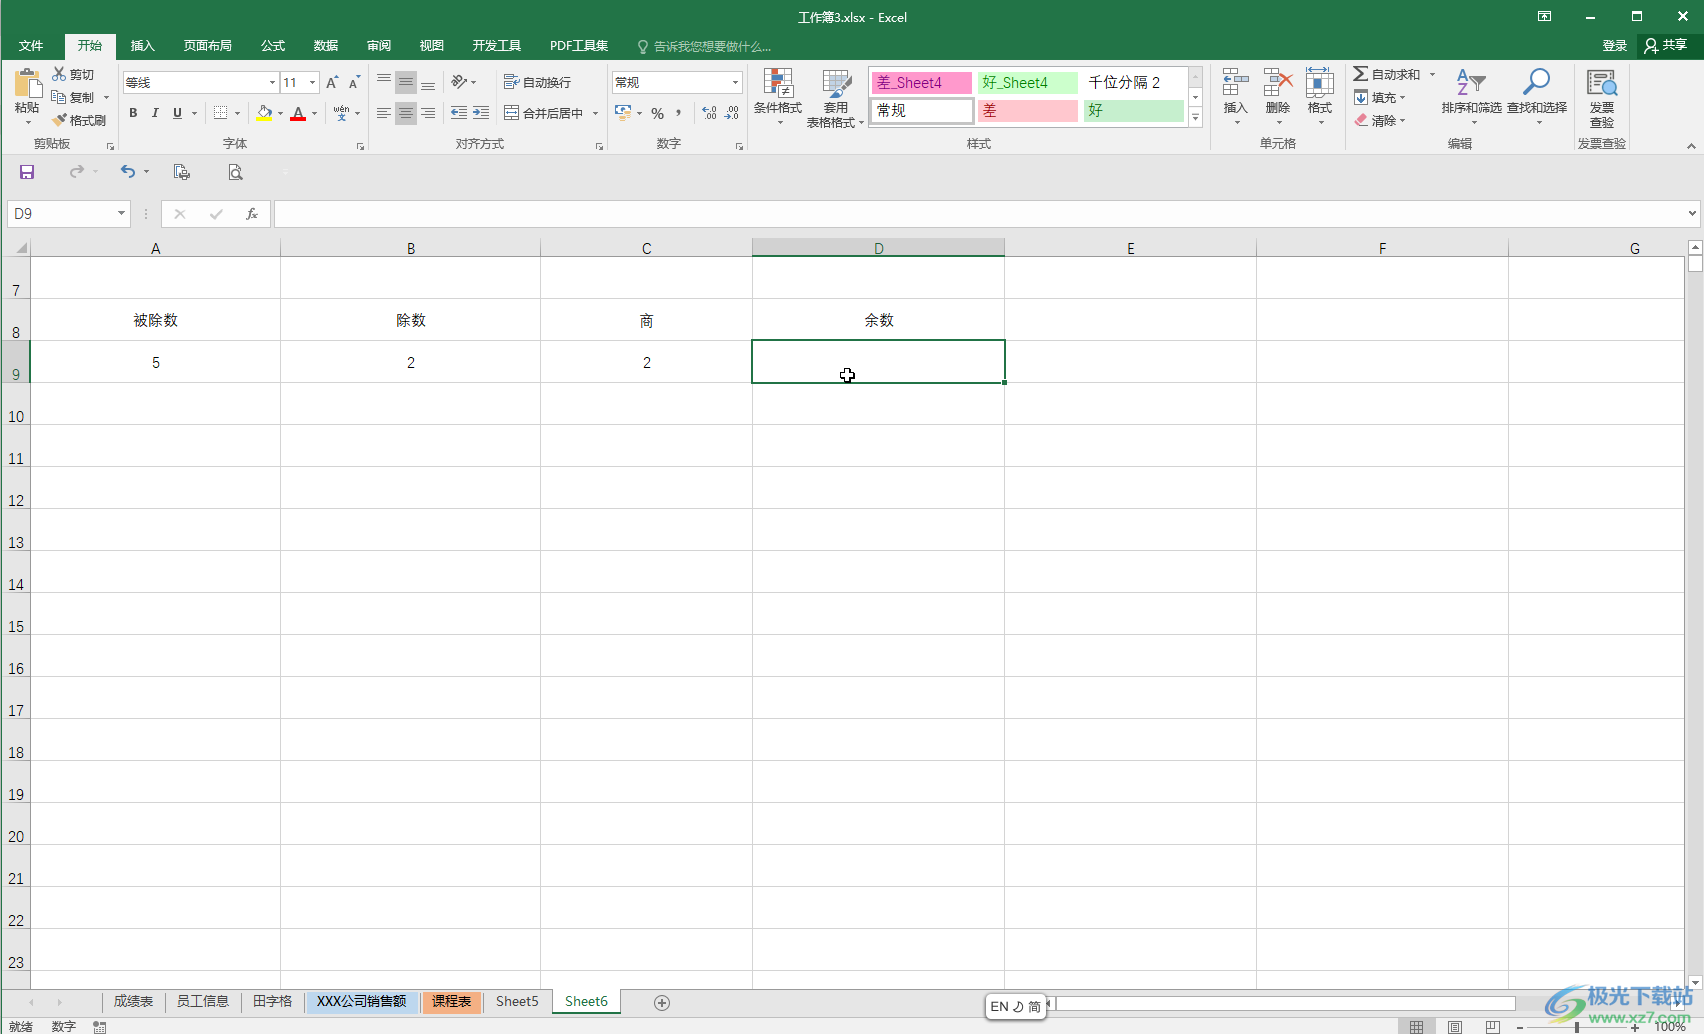Toggle Wrap Text (自动换行)

pos(538,82)
